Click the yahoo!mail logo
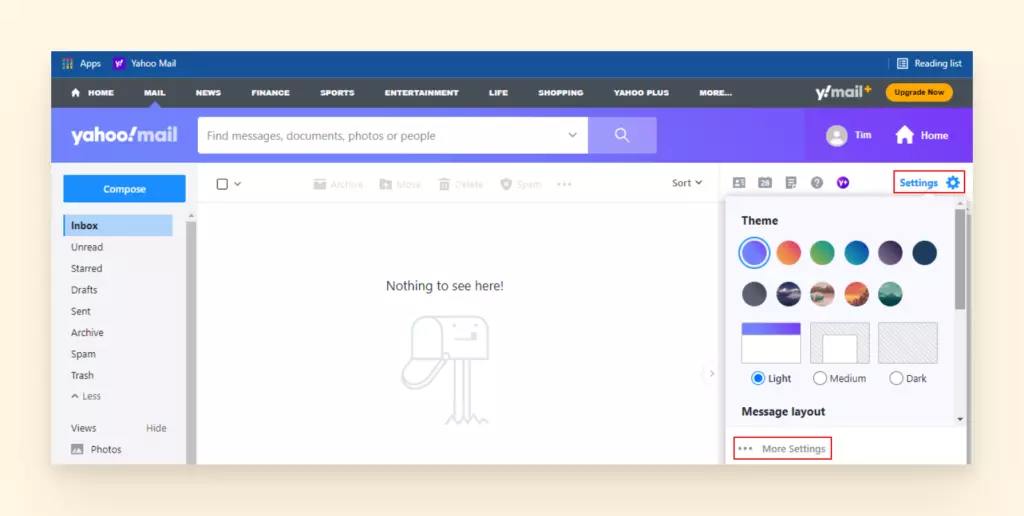The width and height of the screenshot is (1024, 516). (124, 135)
